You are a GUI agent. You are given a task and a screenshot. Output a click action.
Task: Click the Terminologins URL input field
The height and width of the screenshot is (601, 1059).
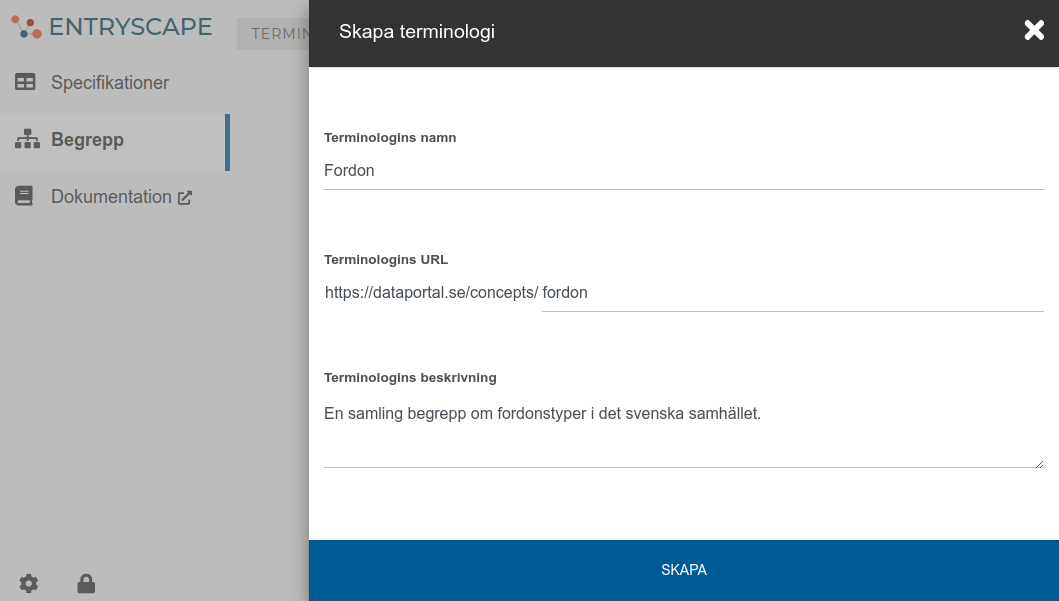[790, 292]
